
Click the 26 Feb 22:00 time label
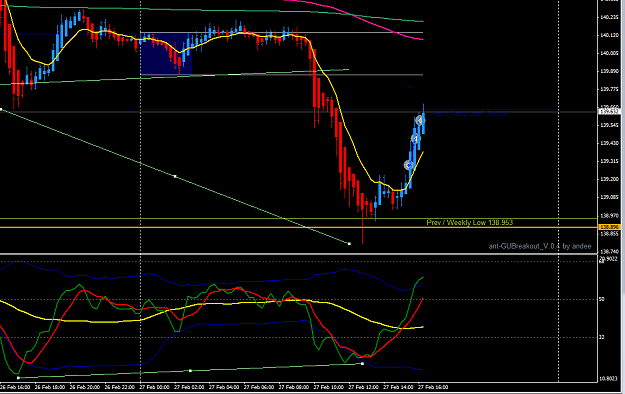pos(120,387)
